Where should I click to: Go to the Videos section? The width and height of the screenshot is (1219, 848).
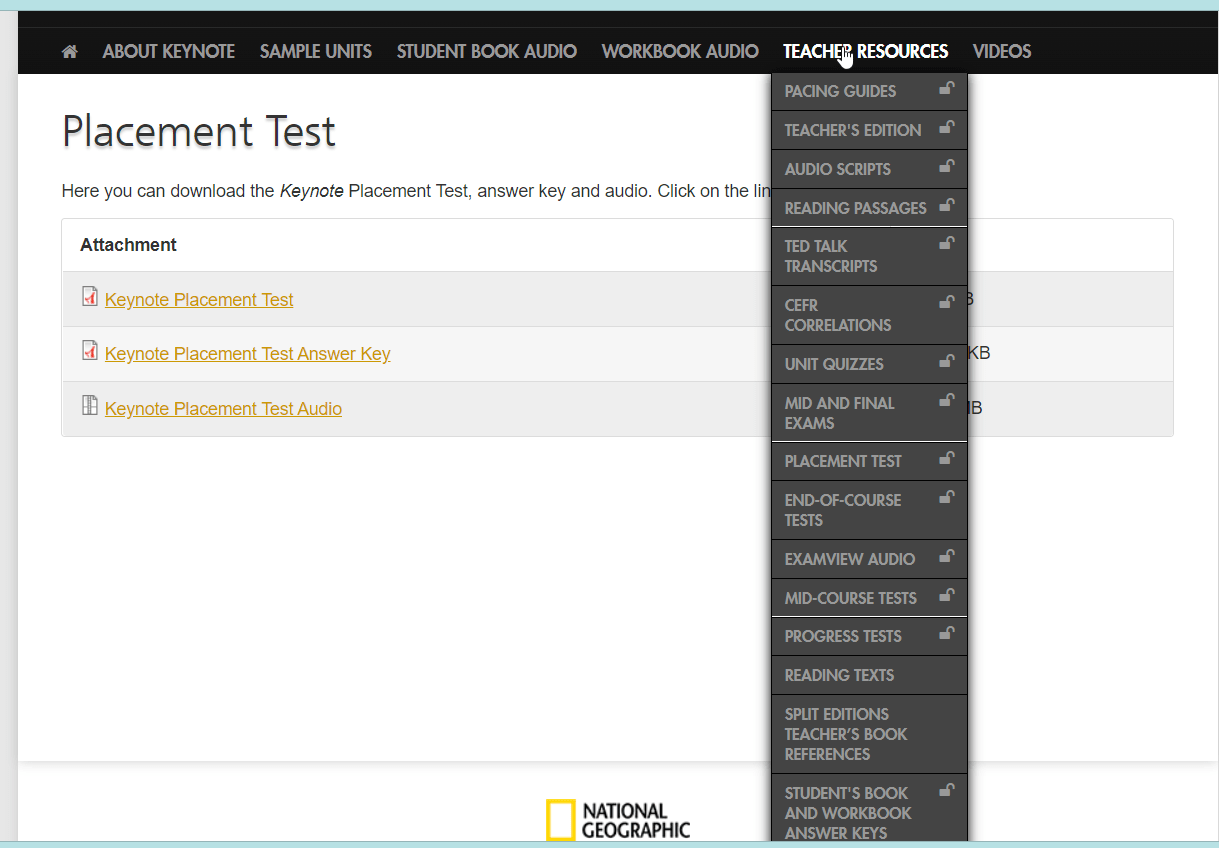[1001, 52]
